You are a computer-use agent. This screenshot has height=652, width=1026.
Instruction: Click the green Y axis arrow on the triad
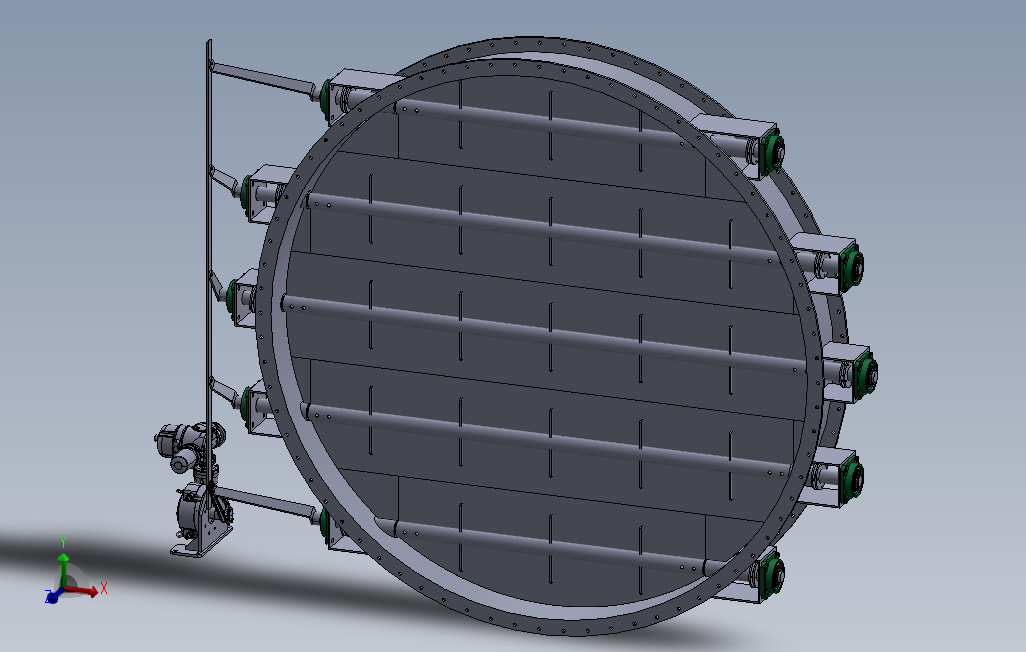pos(63,570)
